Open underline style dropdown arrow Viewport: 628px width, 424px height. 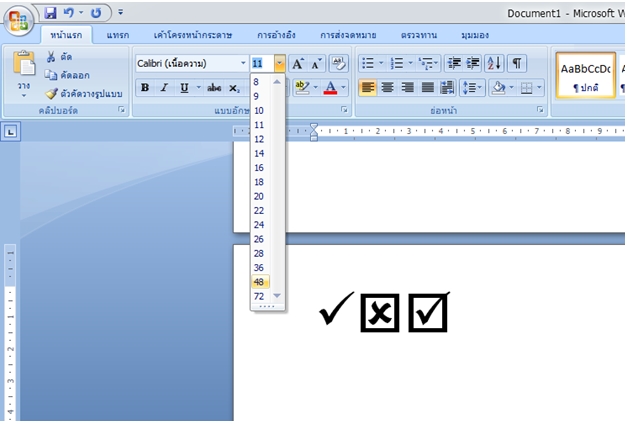199,88
